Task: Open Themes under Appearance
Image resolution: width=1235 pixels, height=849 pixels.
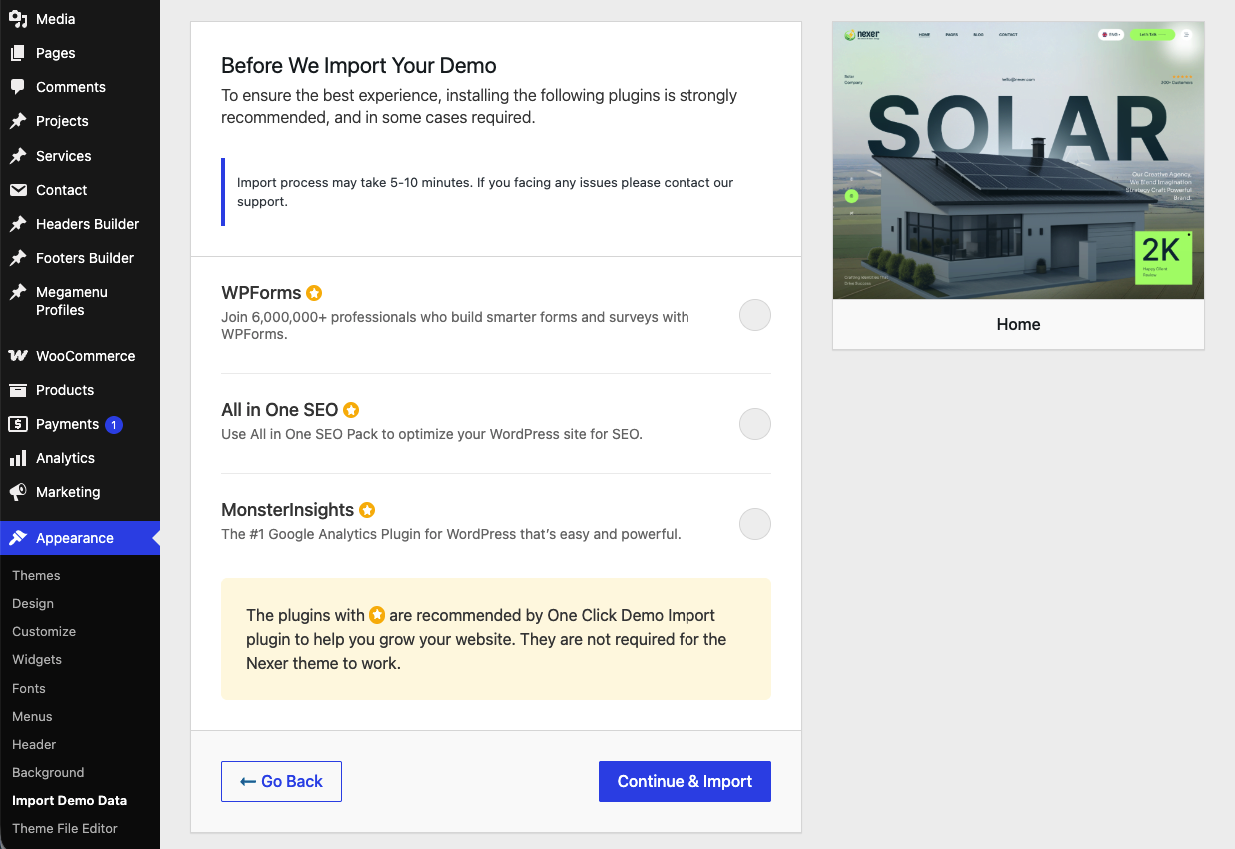Action: [36, 575]
